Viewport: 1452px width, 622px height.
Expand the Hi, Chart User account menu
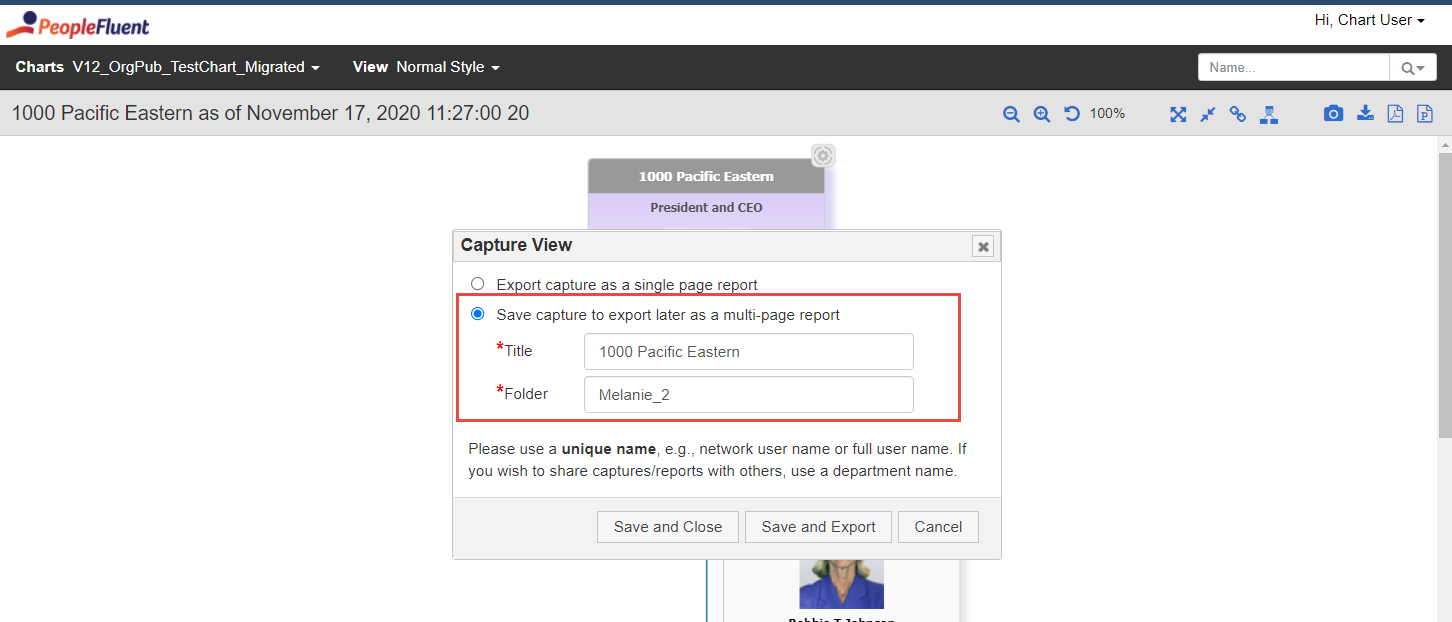(x=1369, y=19)
